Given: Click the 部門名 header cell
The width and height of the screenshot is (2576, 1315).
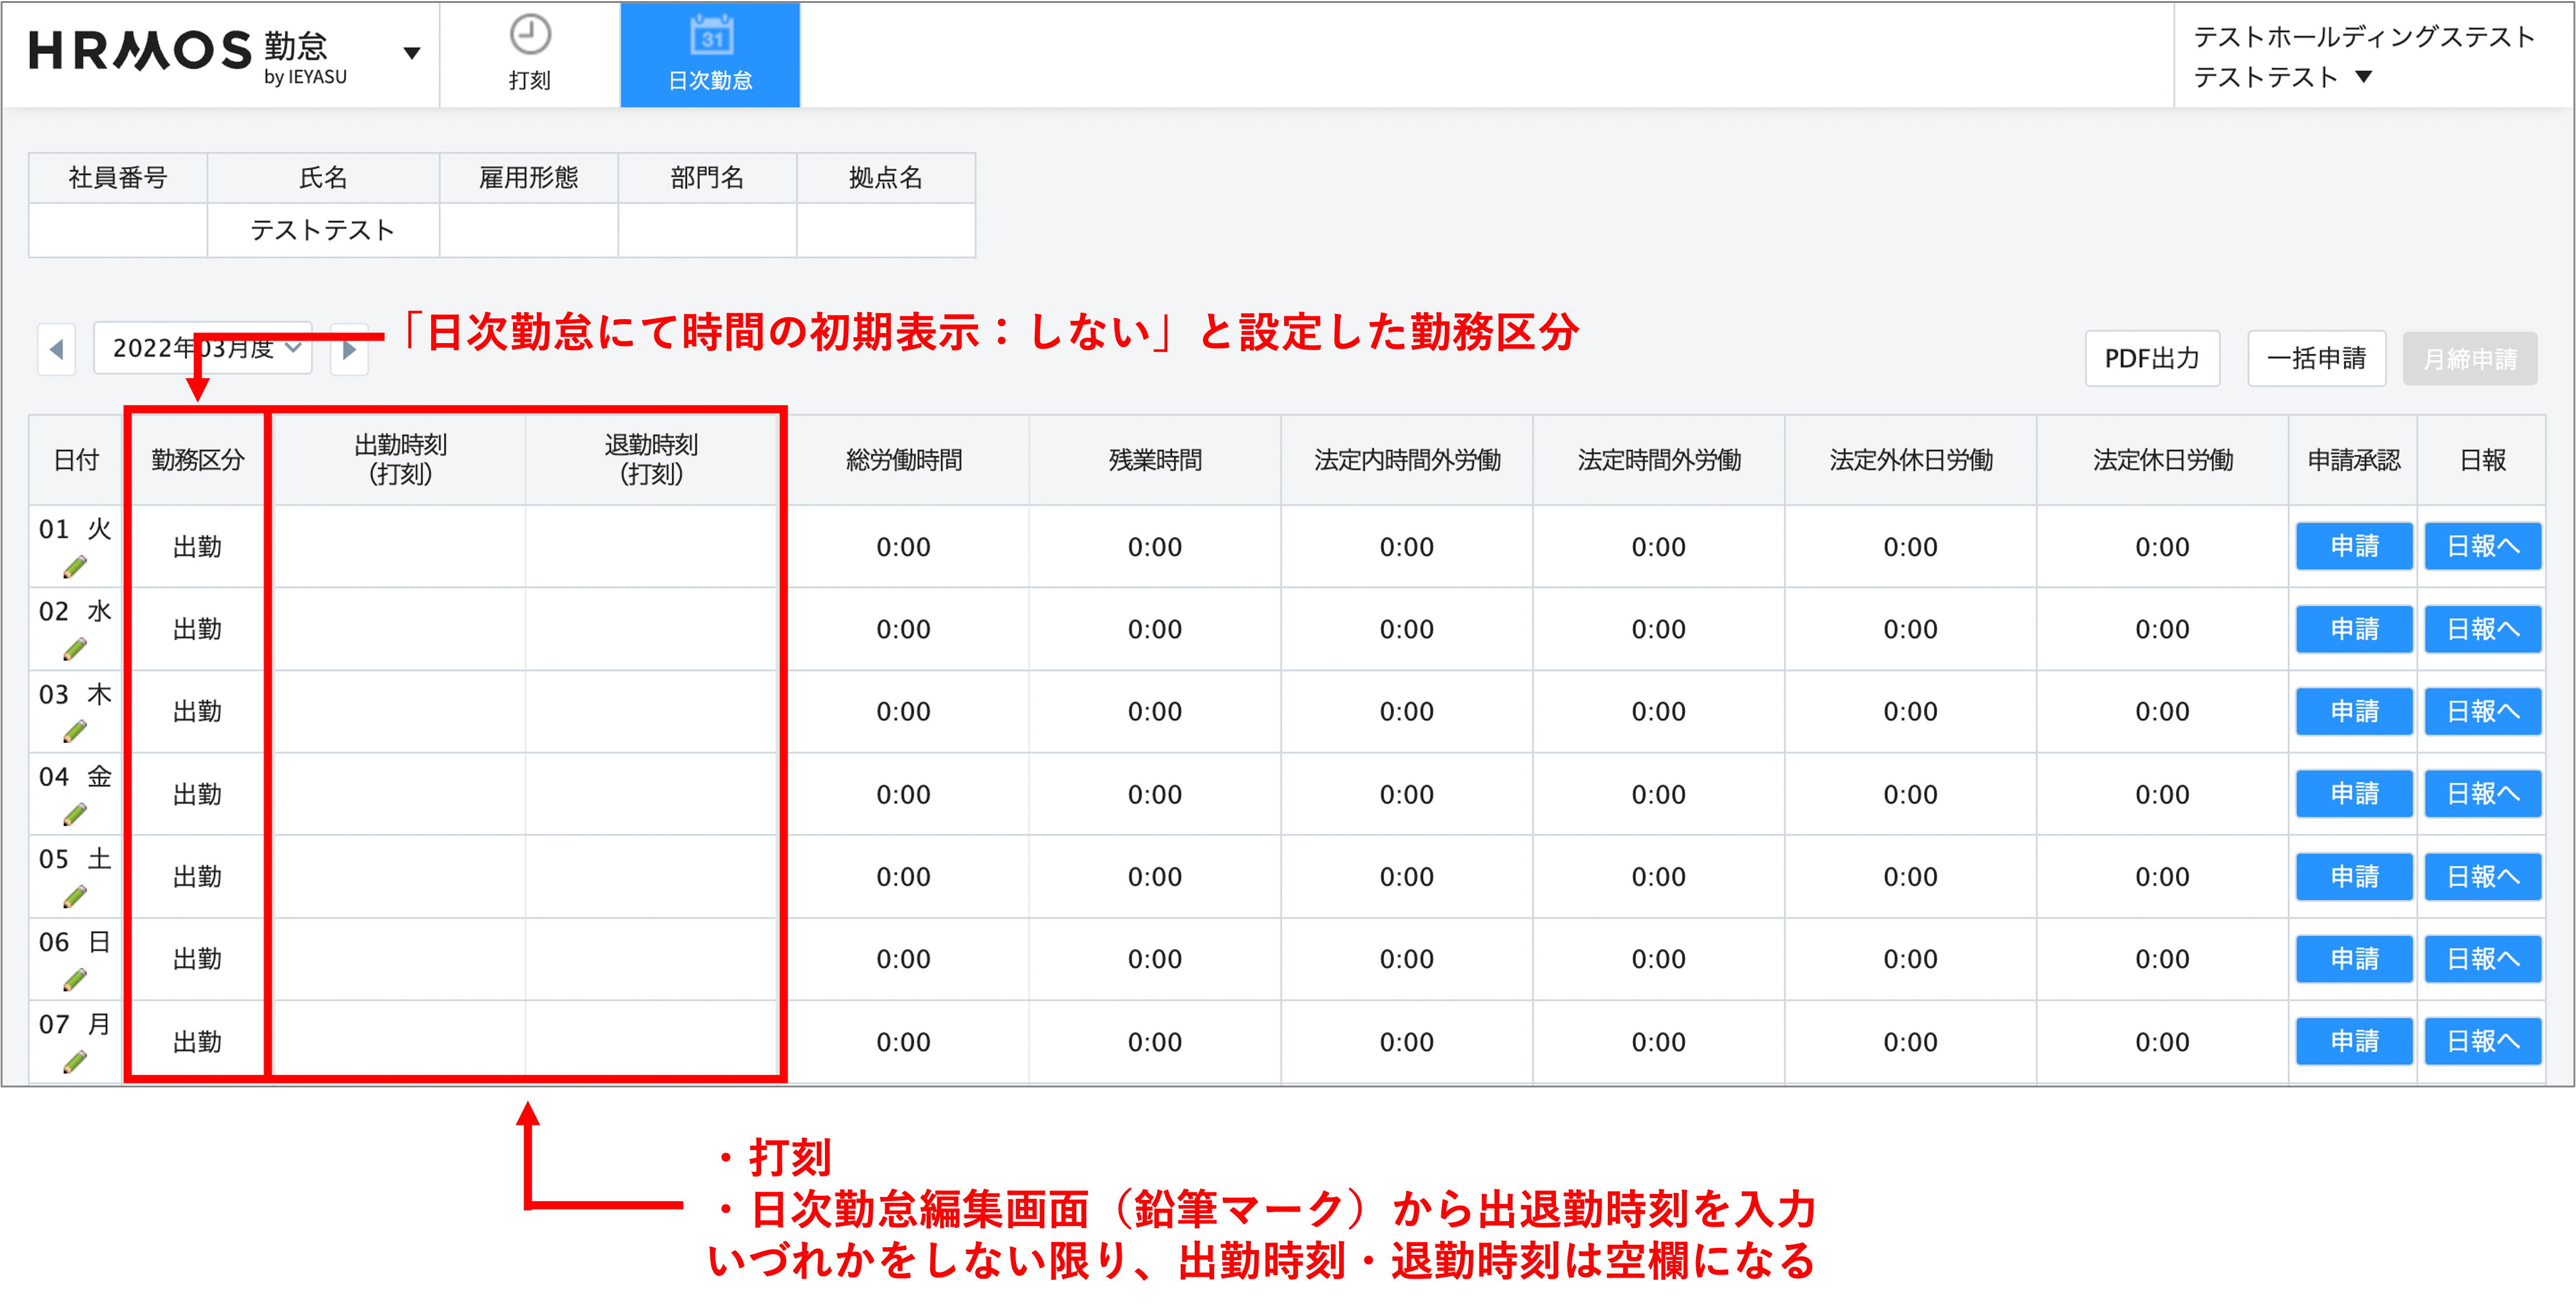Looking at the screenshot, I should click(x=707, y=178).
